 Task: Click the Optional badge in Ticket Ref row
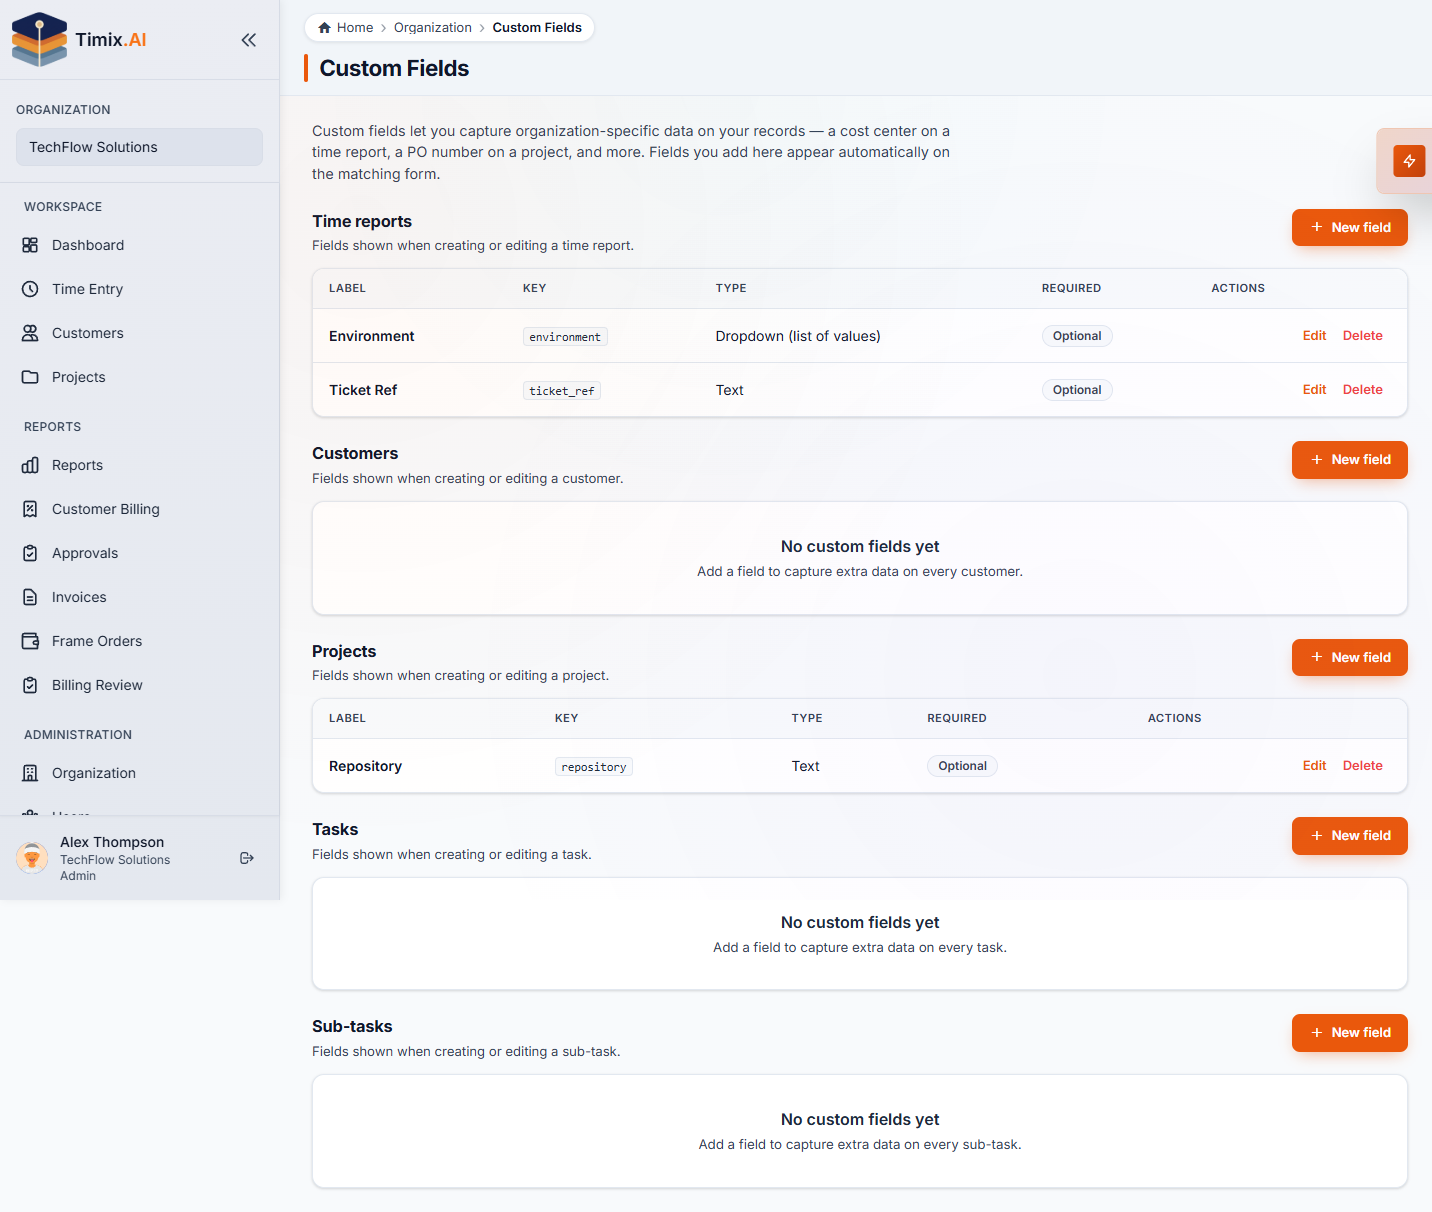click(1077, 390)
